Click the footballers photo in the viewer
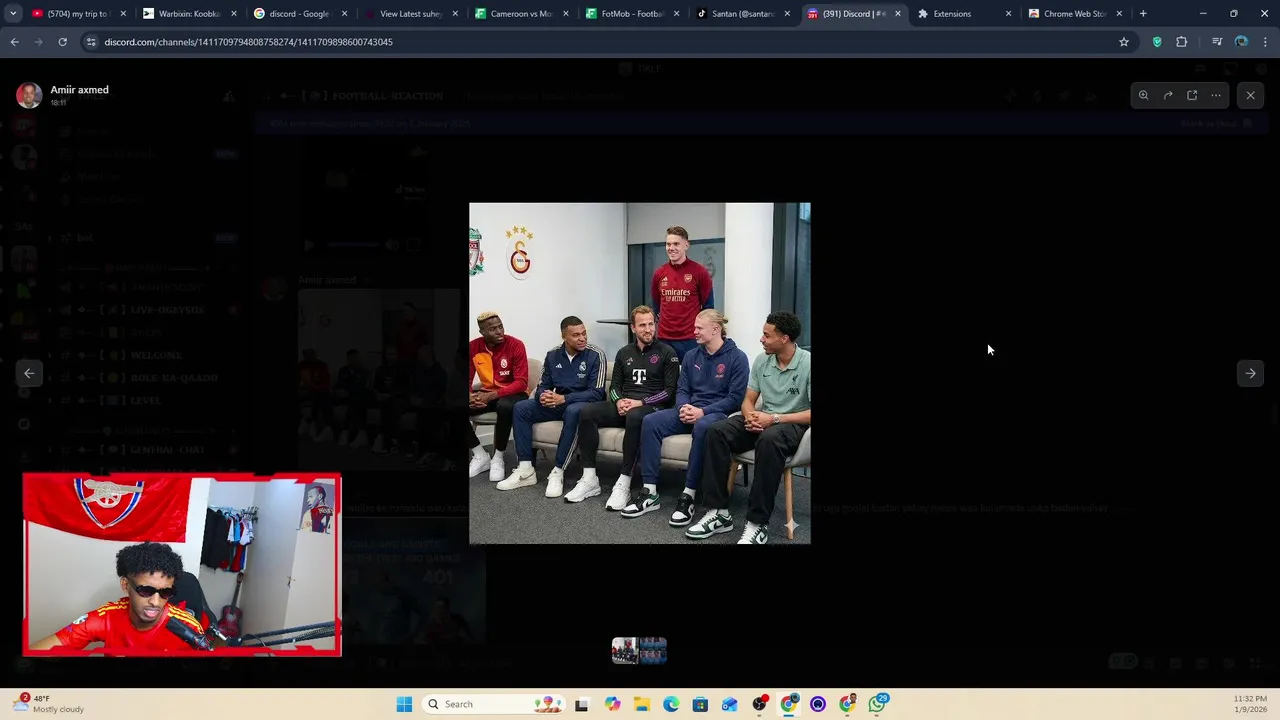 pos(640,373)
